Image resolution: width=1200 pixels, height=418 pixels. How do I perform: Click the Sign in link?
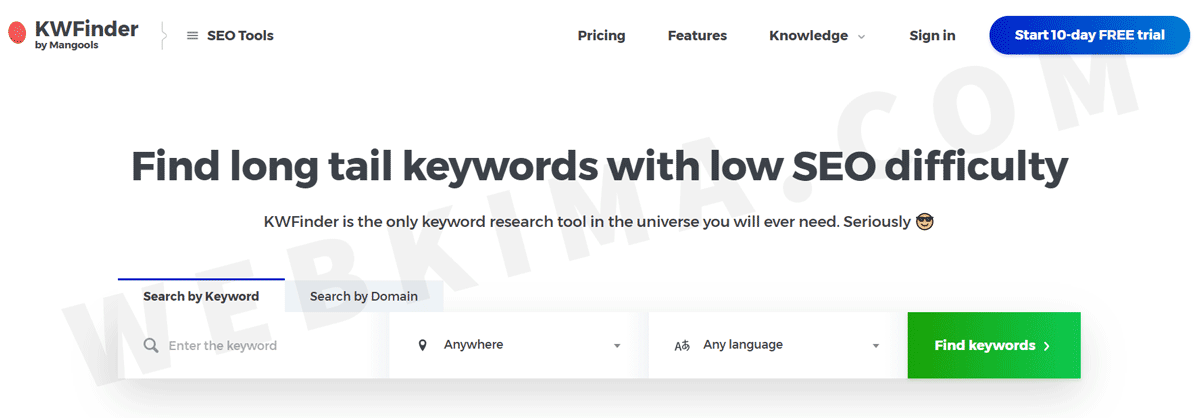click(x=932, y=36)
